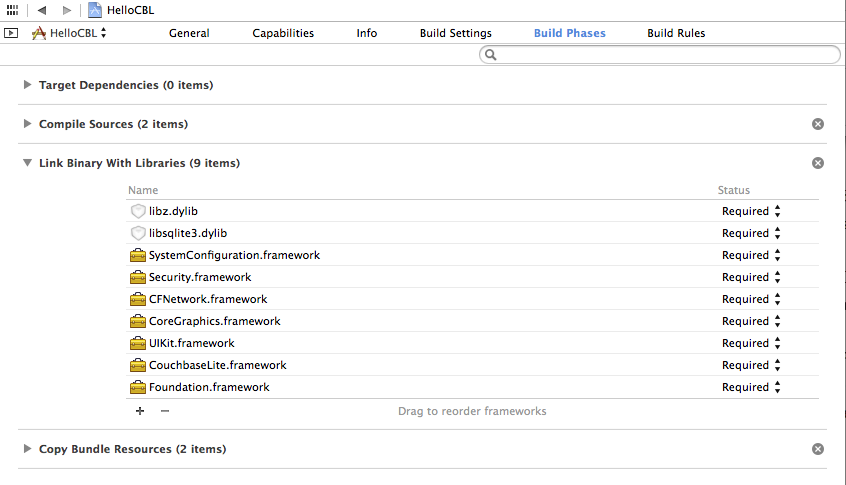
Task: Go back with the left arrow
Action: click(x=43, y=10)
